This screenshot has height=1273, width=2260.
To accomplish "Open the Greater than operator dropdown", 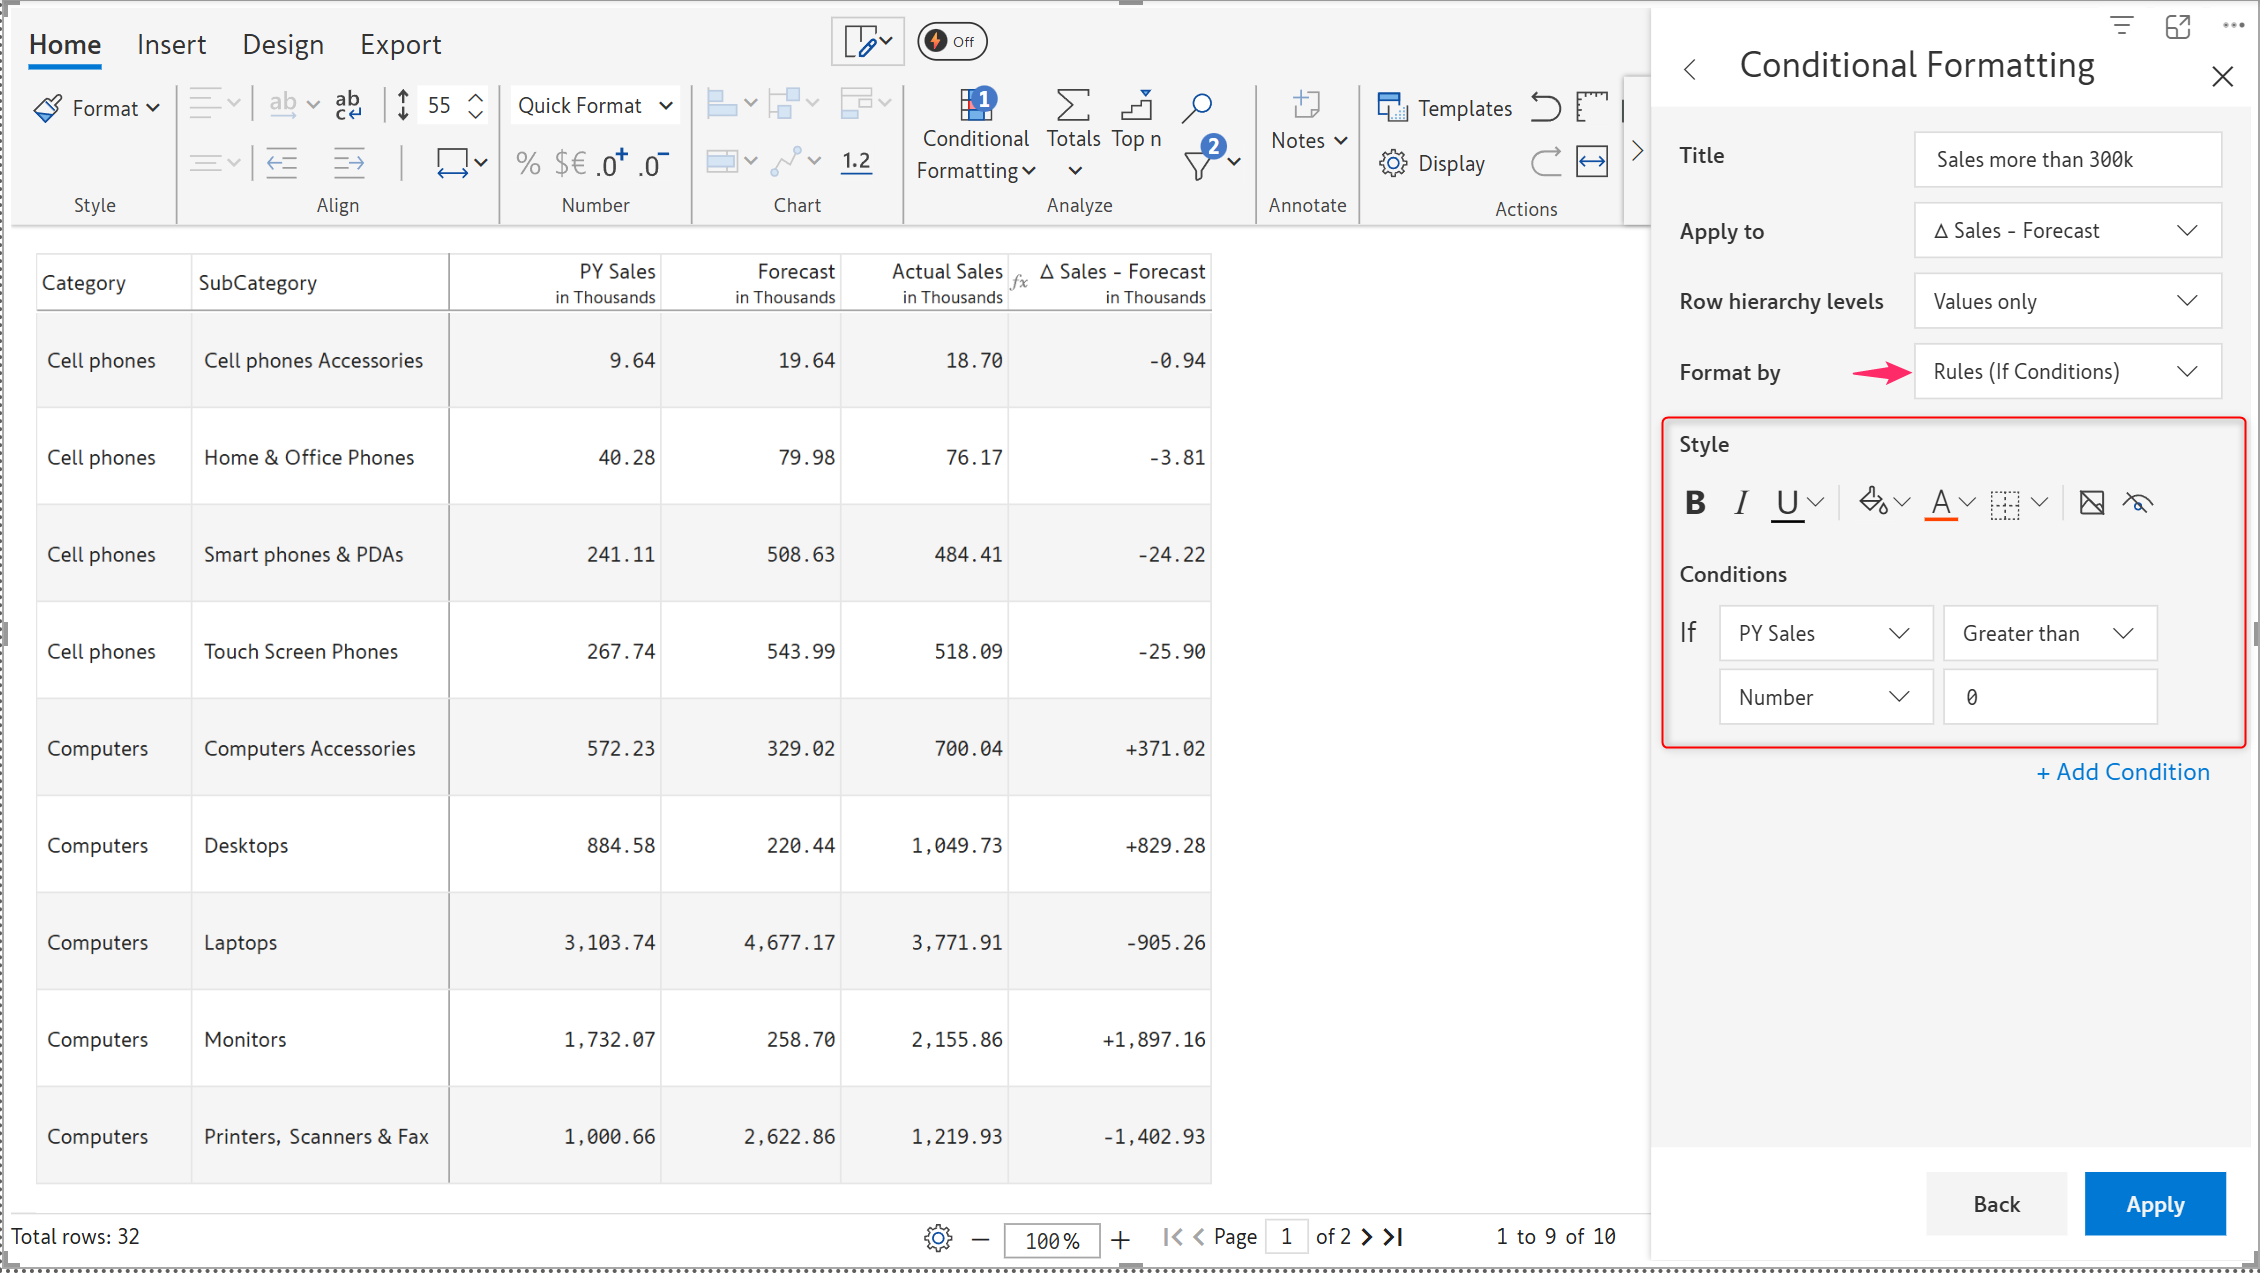I will (2049, 633).
